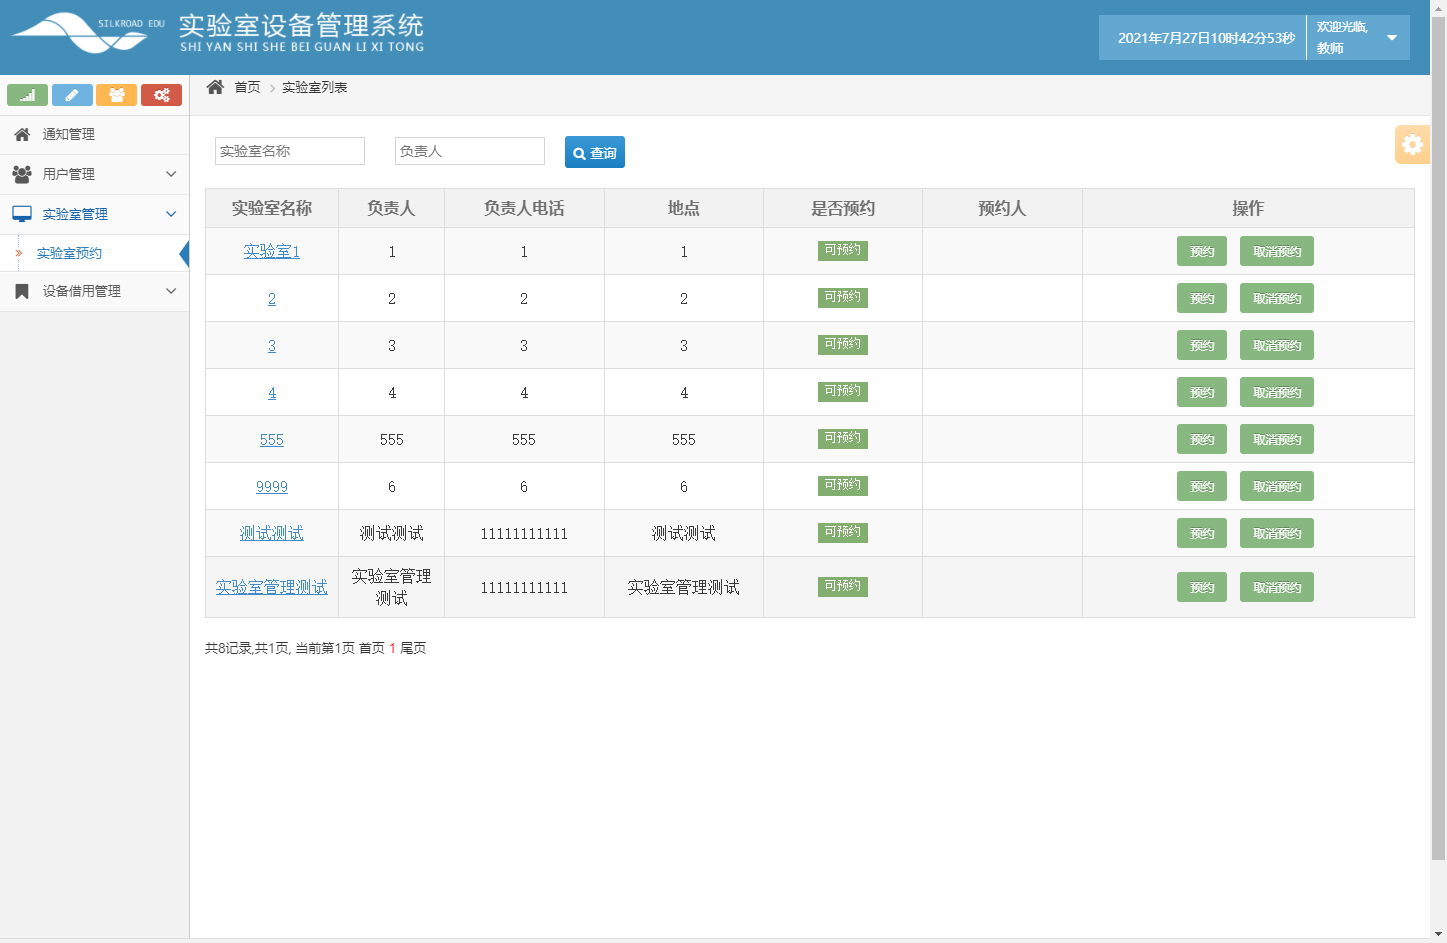Click the home icon in the breadcrumb bar
This screenshot has height=943, width=1447.
coord(214,87)
